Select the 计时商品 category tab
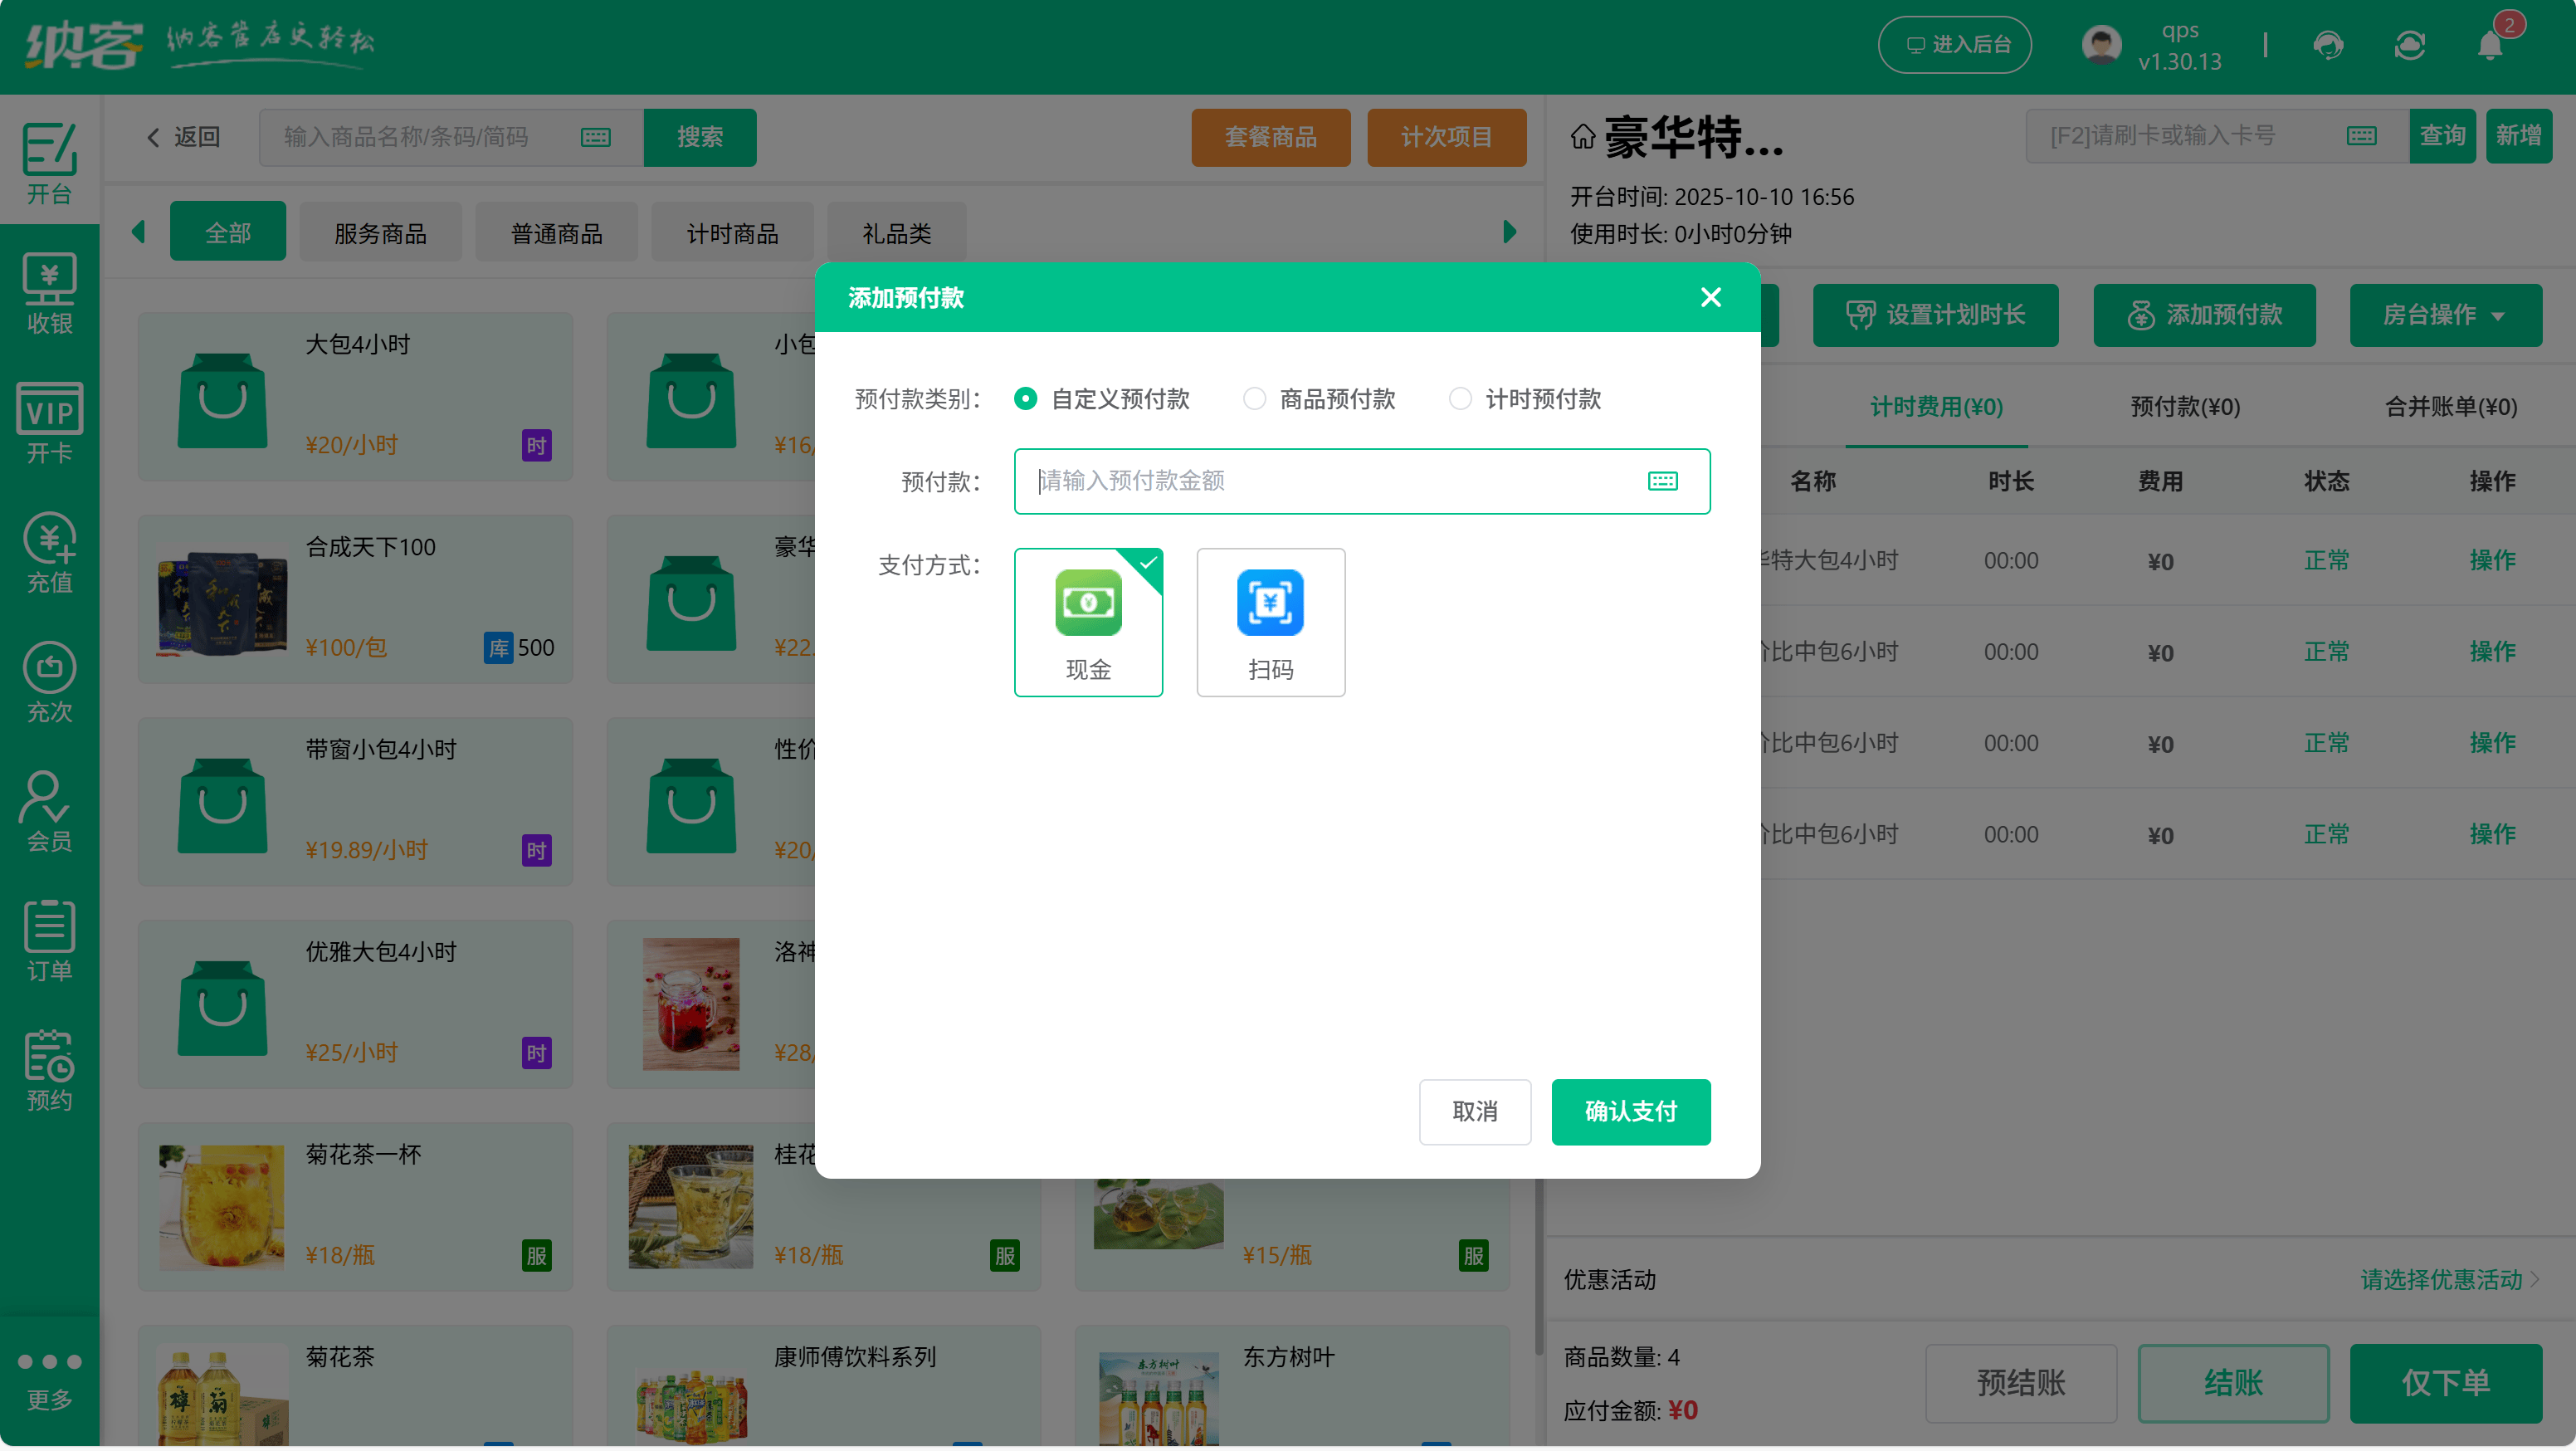This screenshot has width=2576, height=1451. pos(733,231)
